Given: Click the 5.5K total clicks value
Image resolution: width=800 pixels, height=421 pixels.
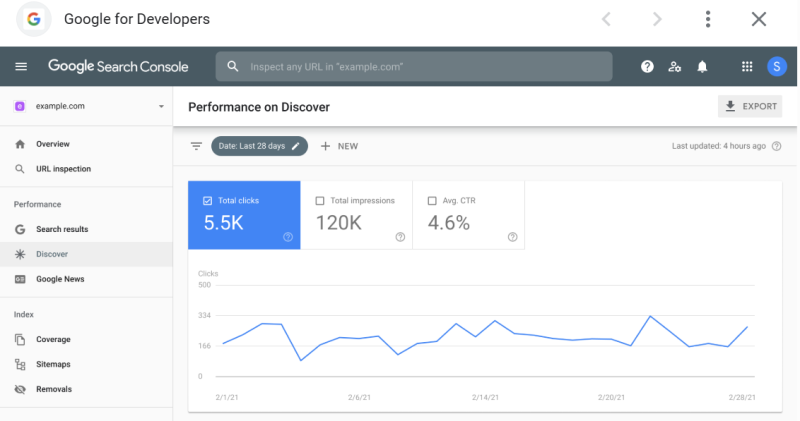Looking at the screenshot, I should click(223, 223).
